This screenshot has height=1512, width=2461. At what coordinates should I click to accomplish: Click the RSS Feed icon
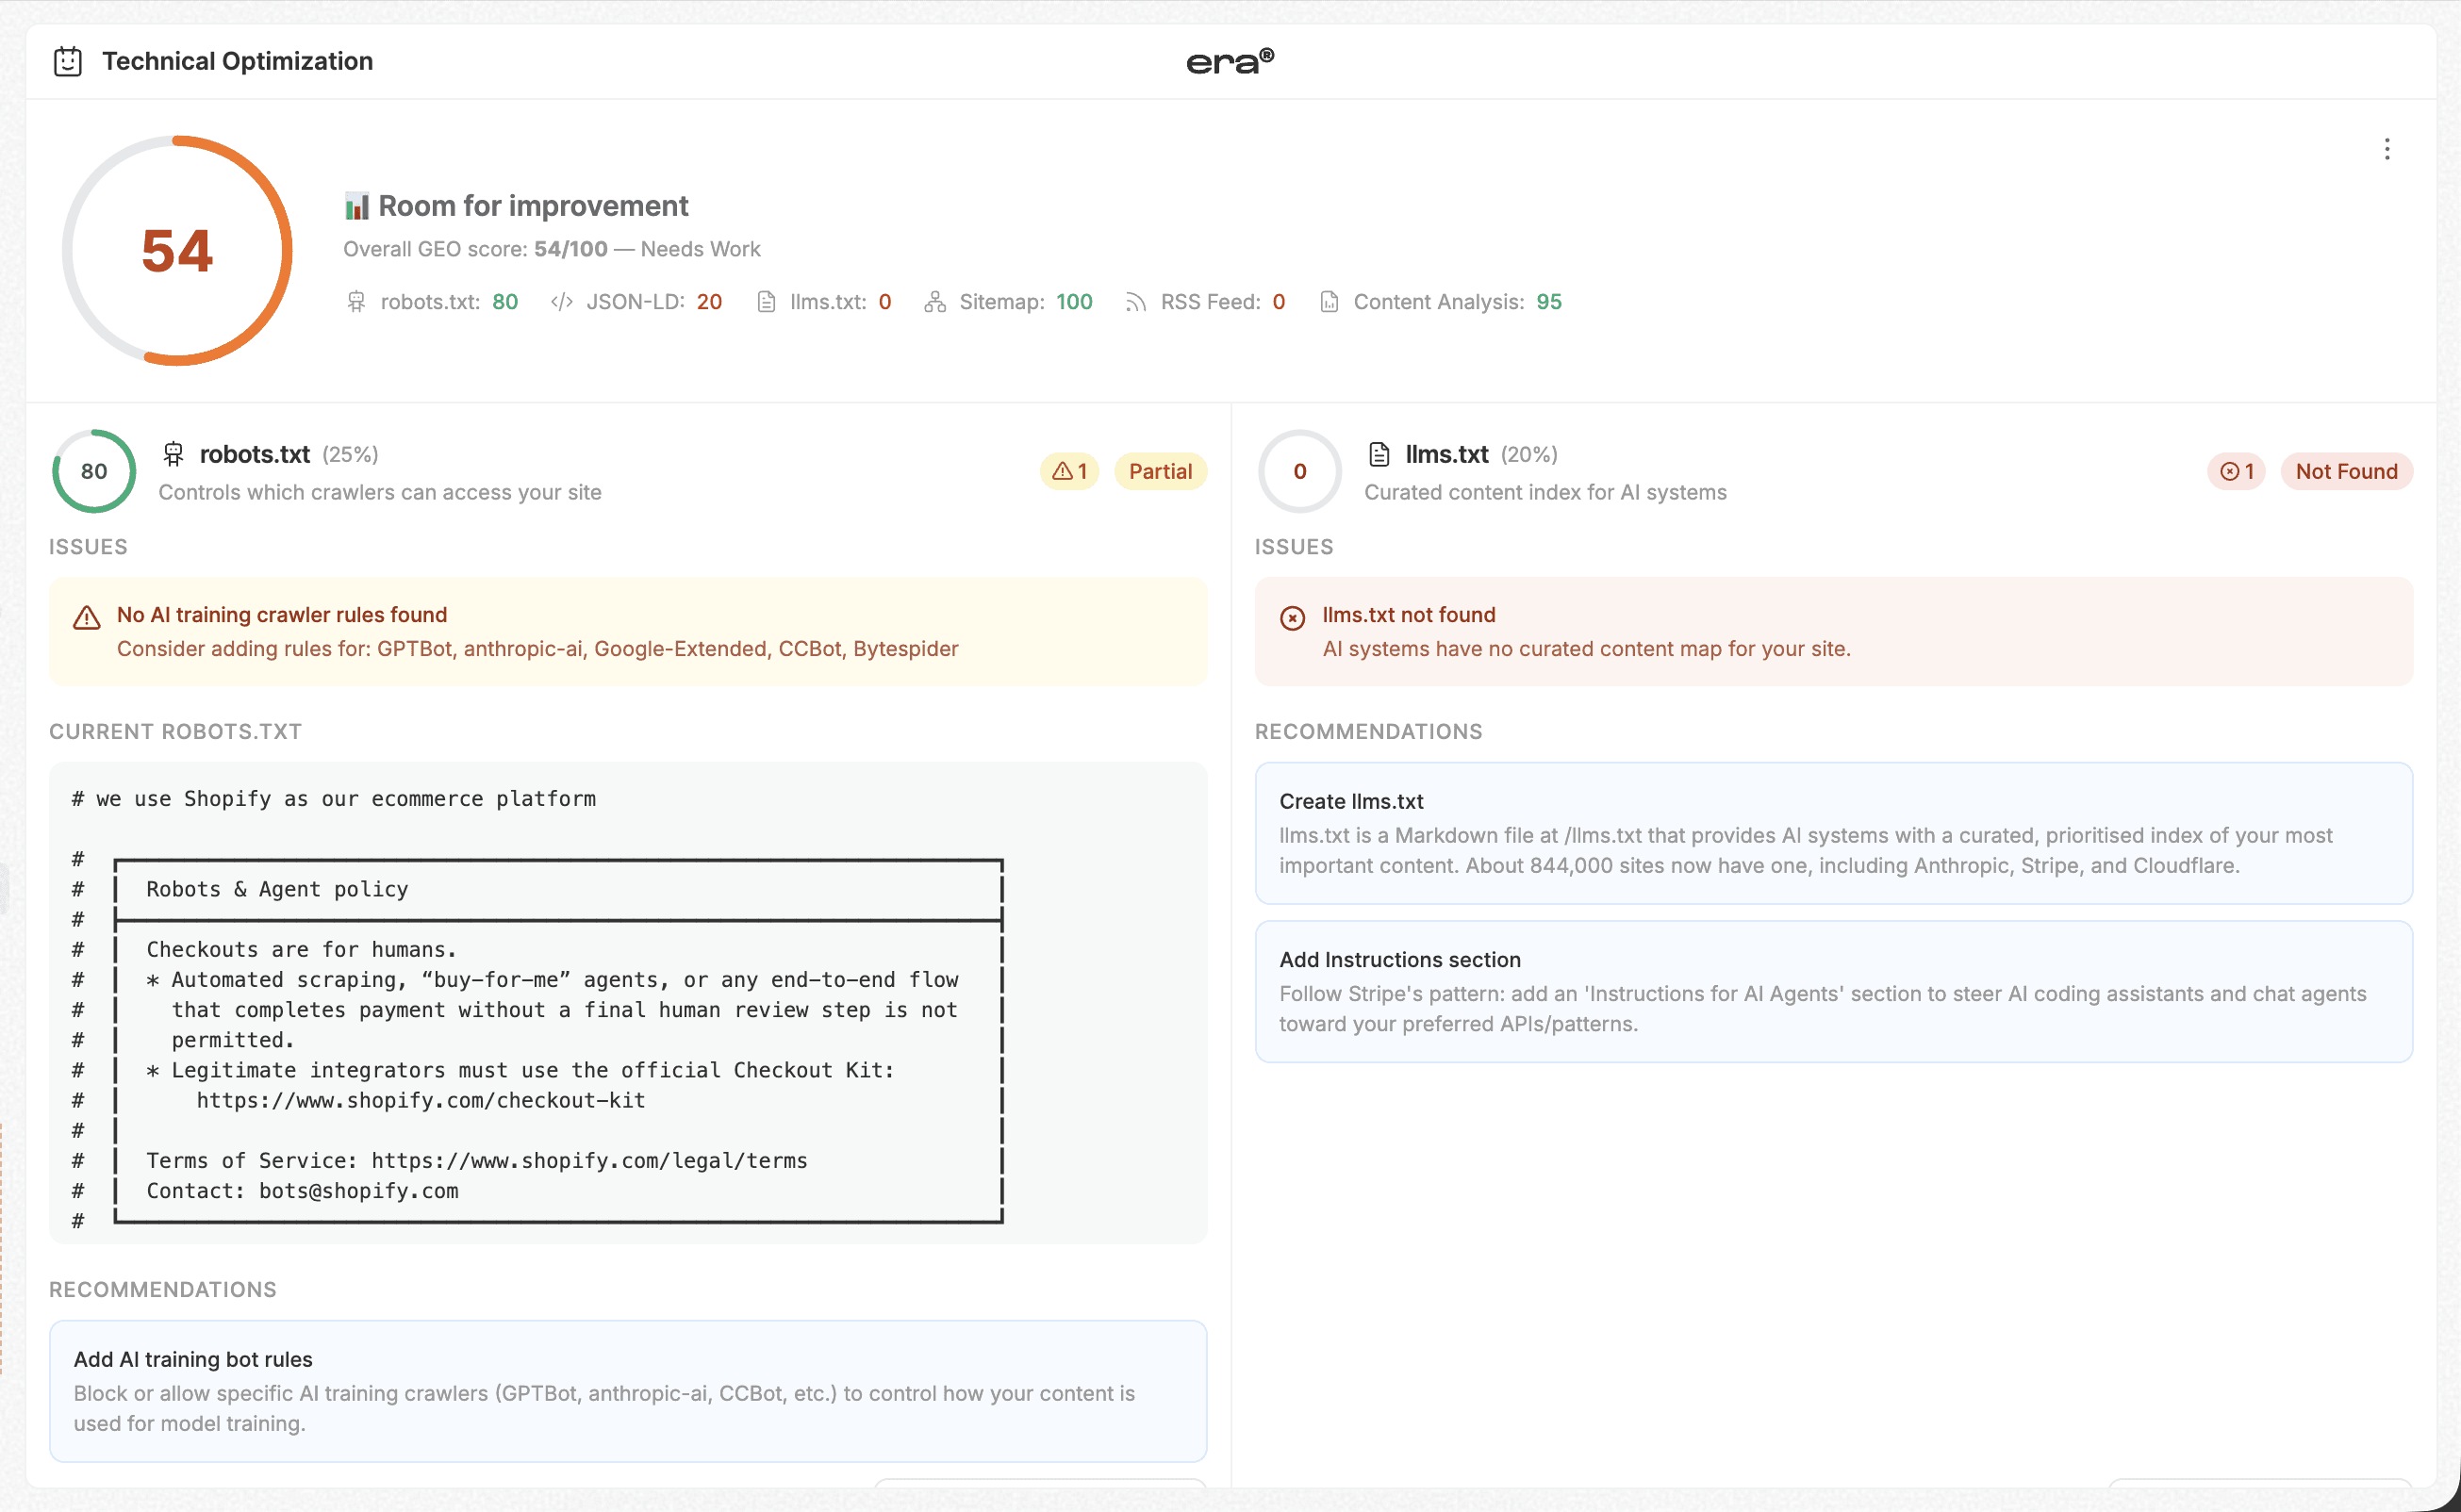tap(1135, 302)
